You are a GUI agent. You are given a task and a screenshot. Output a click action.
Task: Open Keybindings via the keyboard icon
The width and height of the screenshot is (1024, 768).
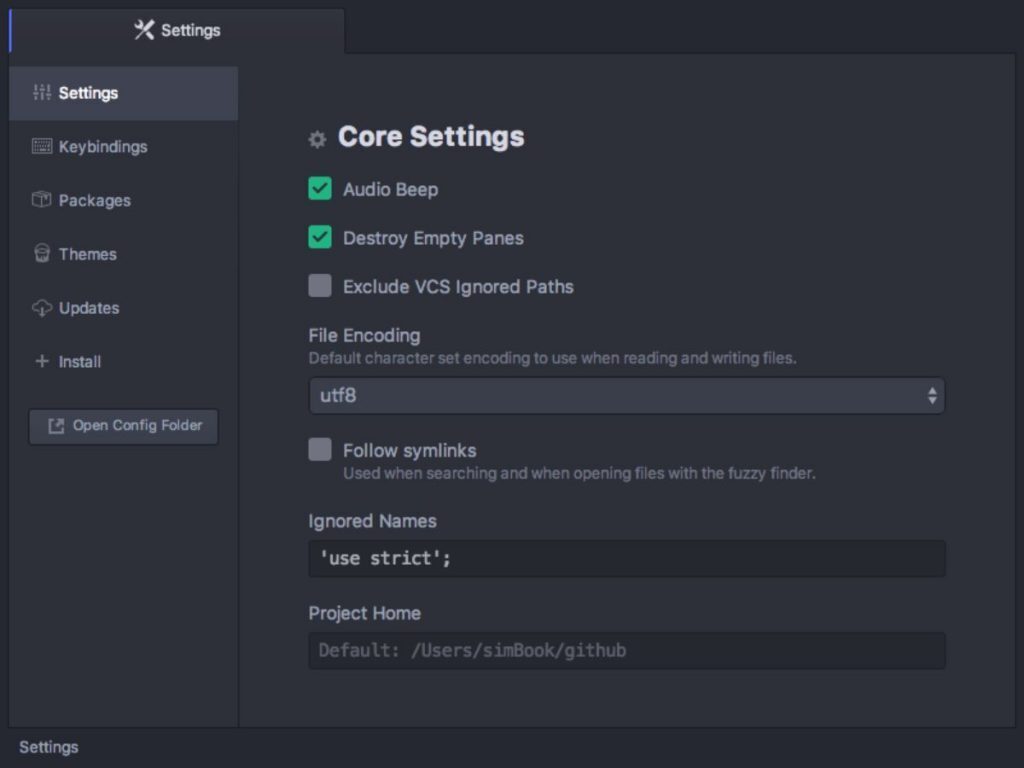[x=41, y=146]
